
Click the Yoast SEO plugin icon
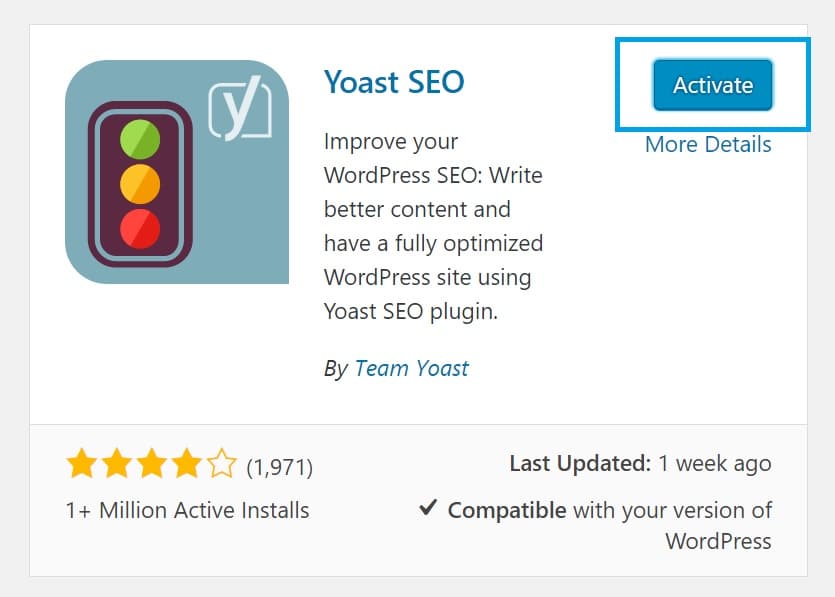(x=177, y=171)
